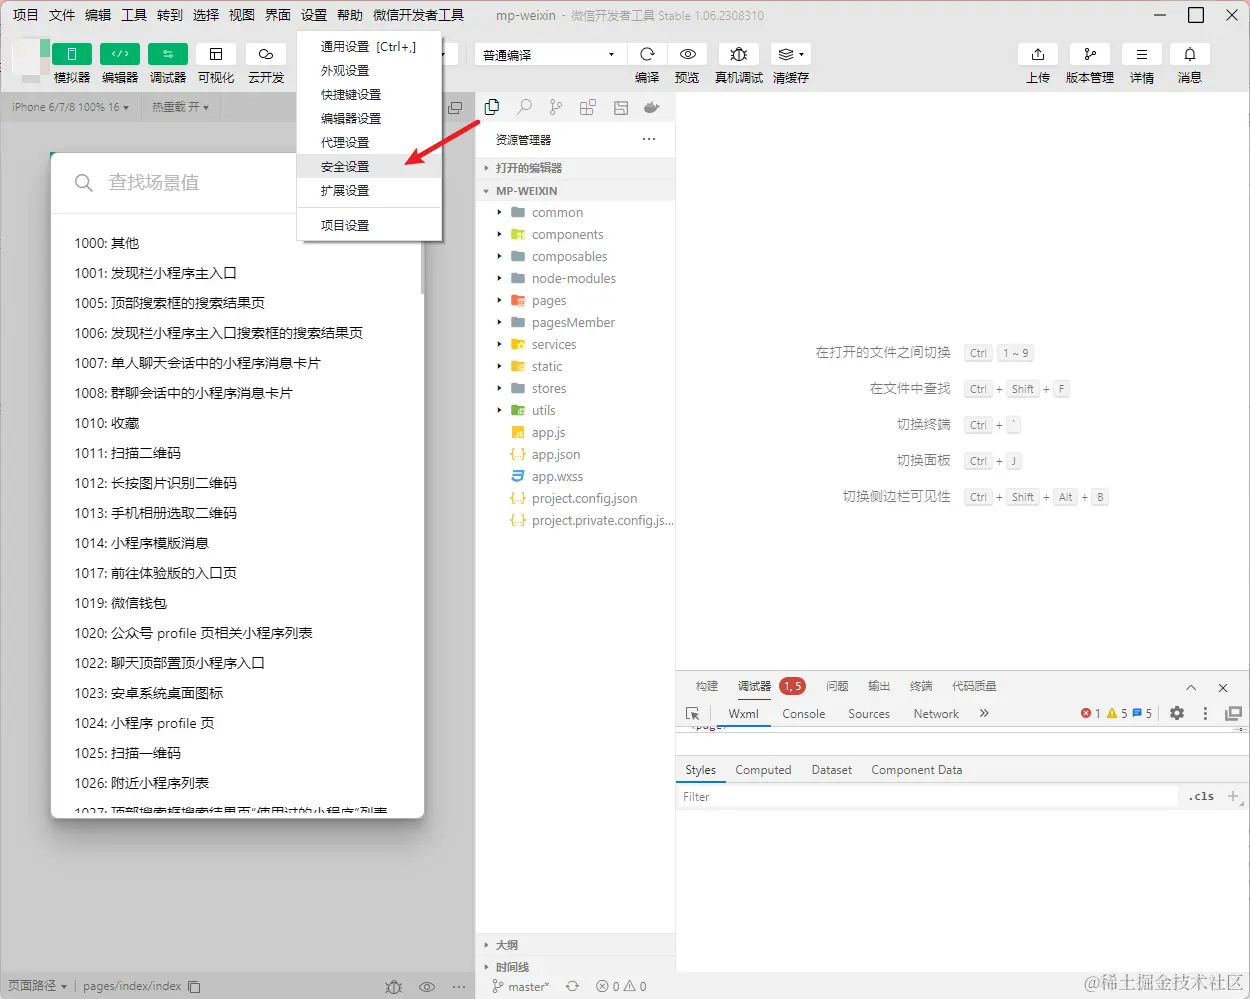Switch to the Network tab
This screenshot has height=999, width=1250.
click(936, 714)
